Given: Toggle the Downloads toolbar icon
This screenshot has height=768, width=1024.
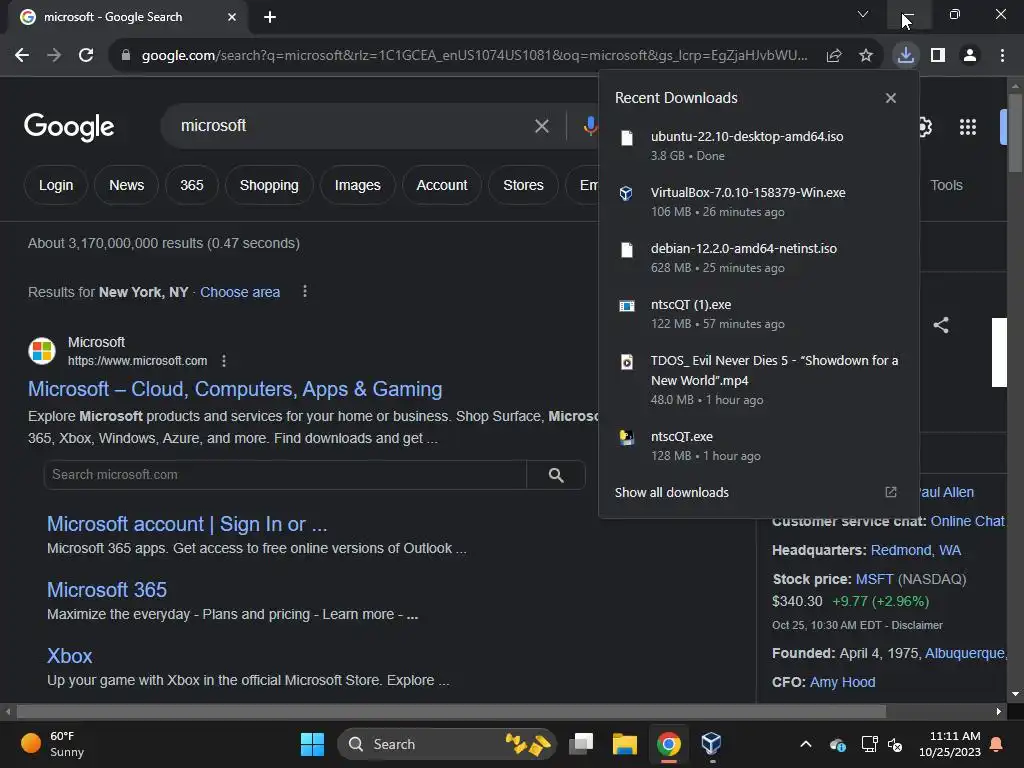Looking at the screenshot, I should tap(905, 55).
